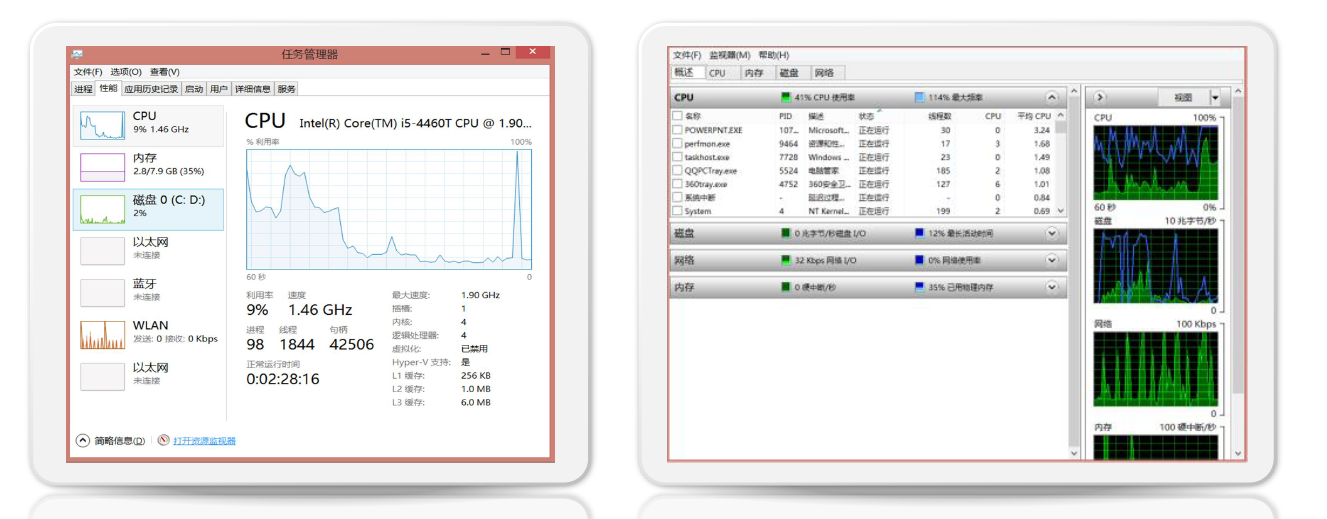Open the 帮助(H) menu in Resource Monitor
This screenshot has height=519, width=1327.
[773, 55]
